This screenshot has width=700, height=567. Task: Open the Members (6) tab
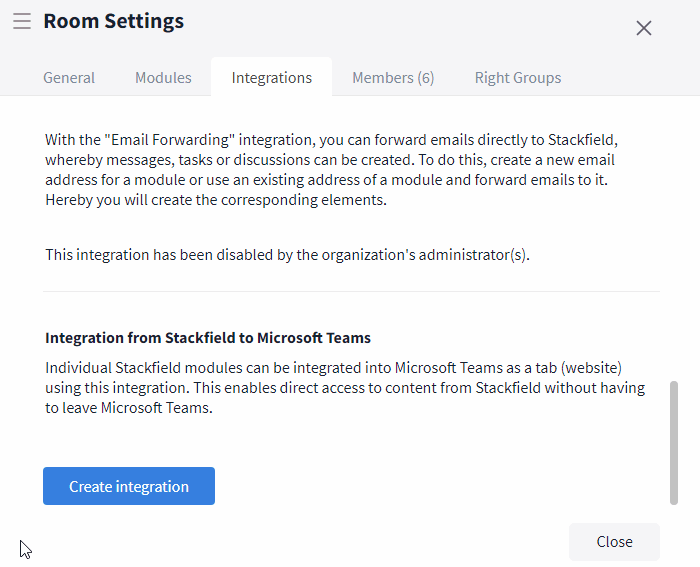coord(393,78)
